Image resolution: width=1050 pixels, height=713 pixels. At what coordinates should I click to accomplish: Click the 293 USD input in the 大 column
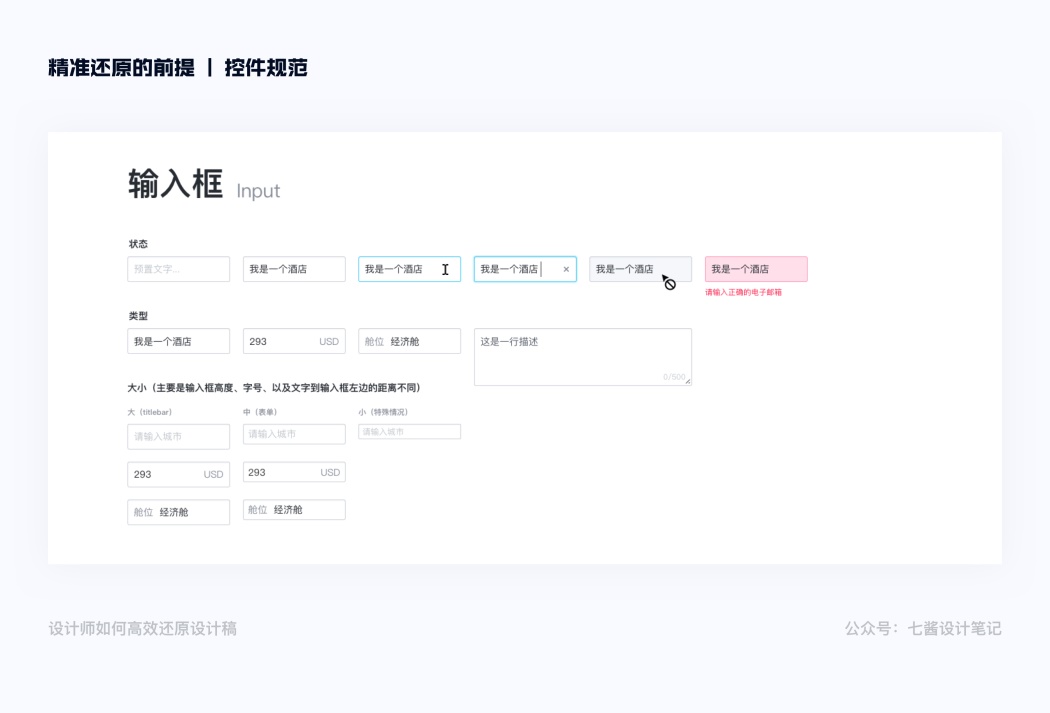coord(178,474)
